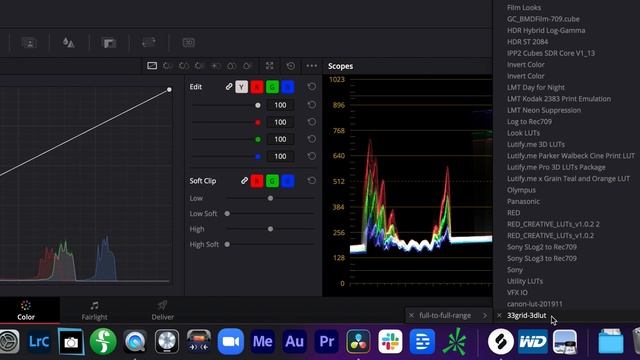
Task: Click the Soft Clip High slider handle
Action: (270, 229)
